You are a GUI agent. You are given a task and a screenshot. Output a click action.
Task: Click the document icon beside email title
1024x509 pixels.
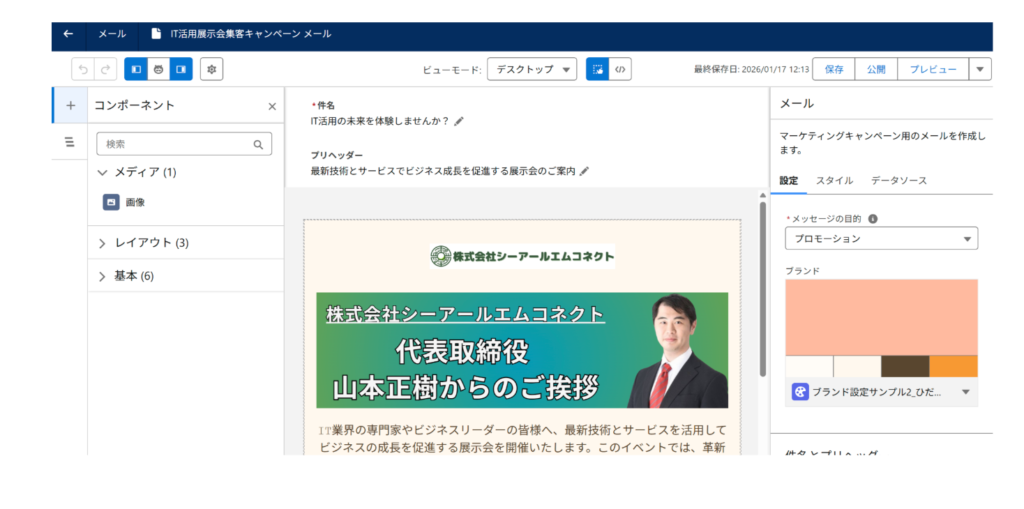[156, 34]
